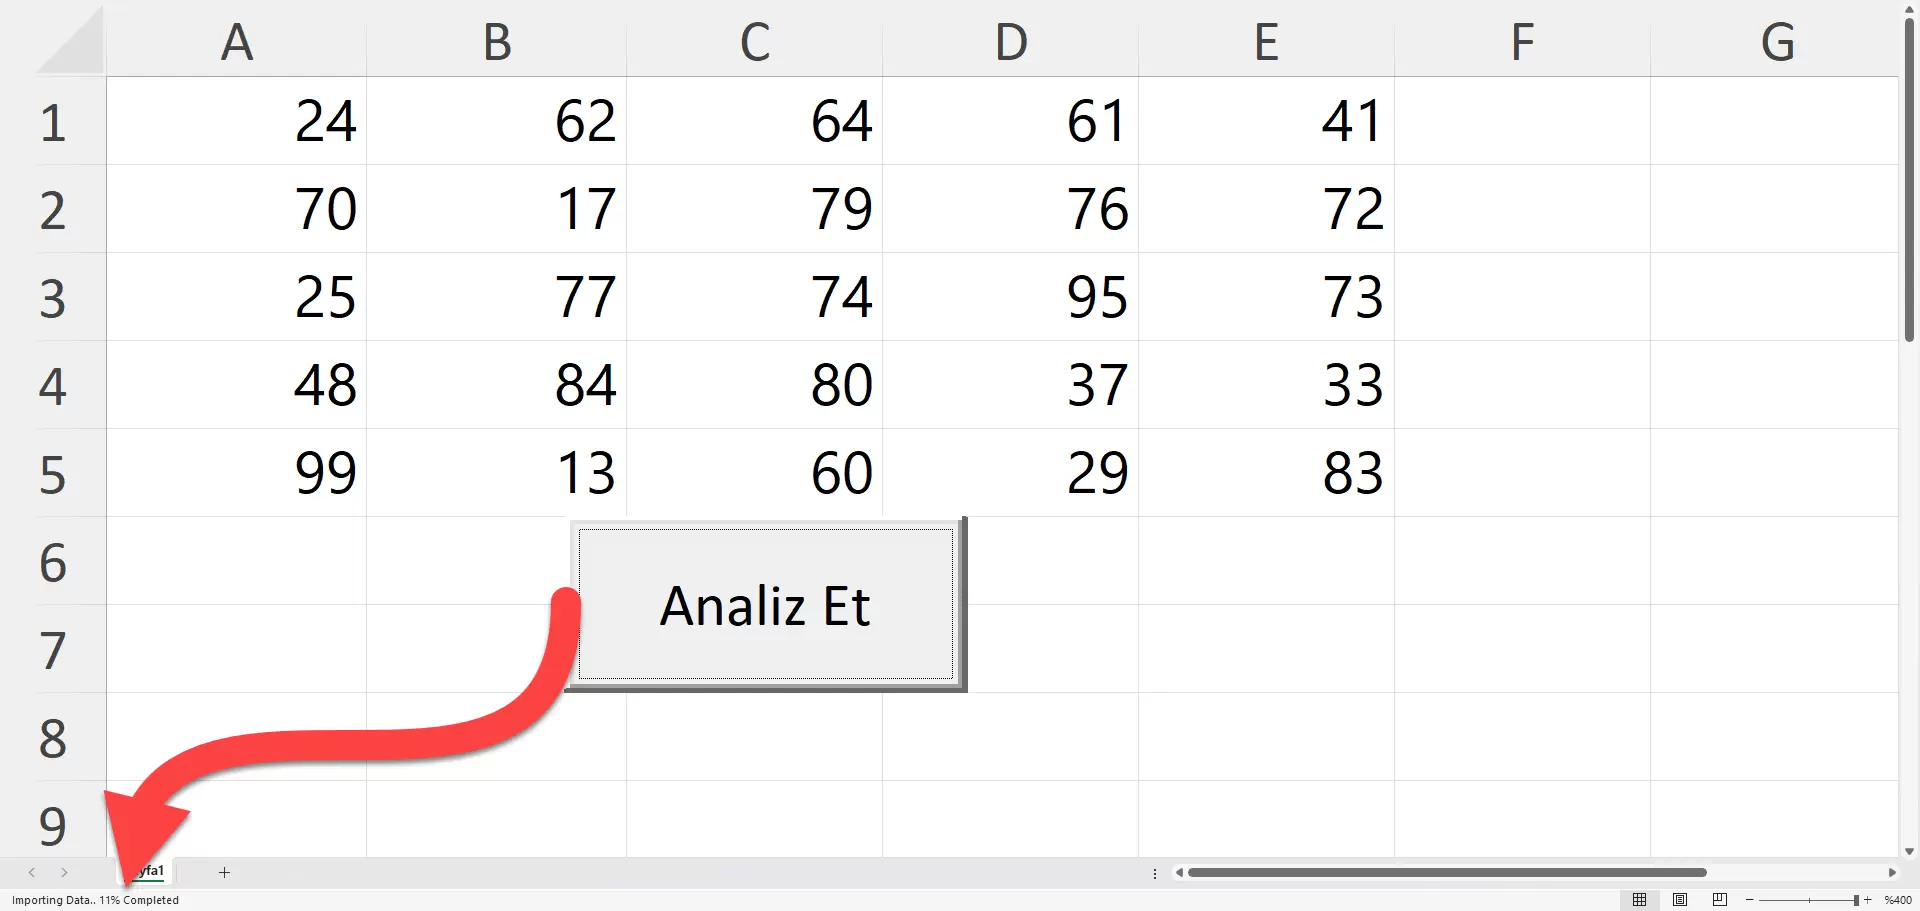Select cell containing 95

click(1010, 297)
